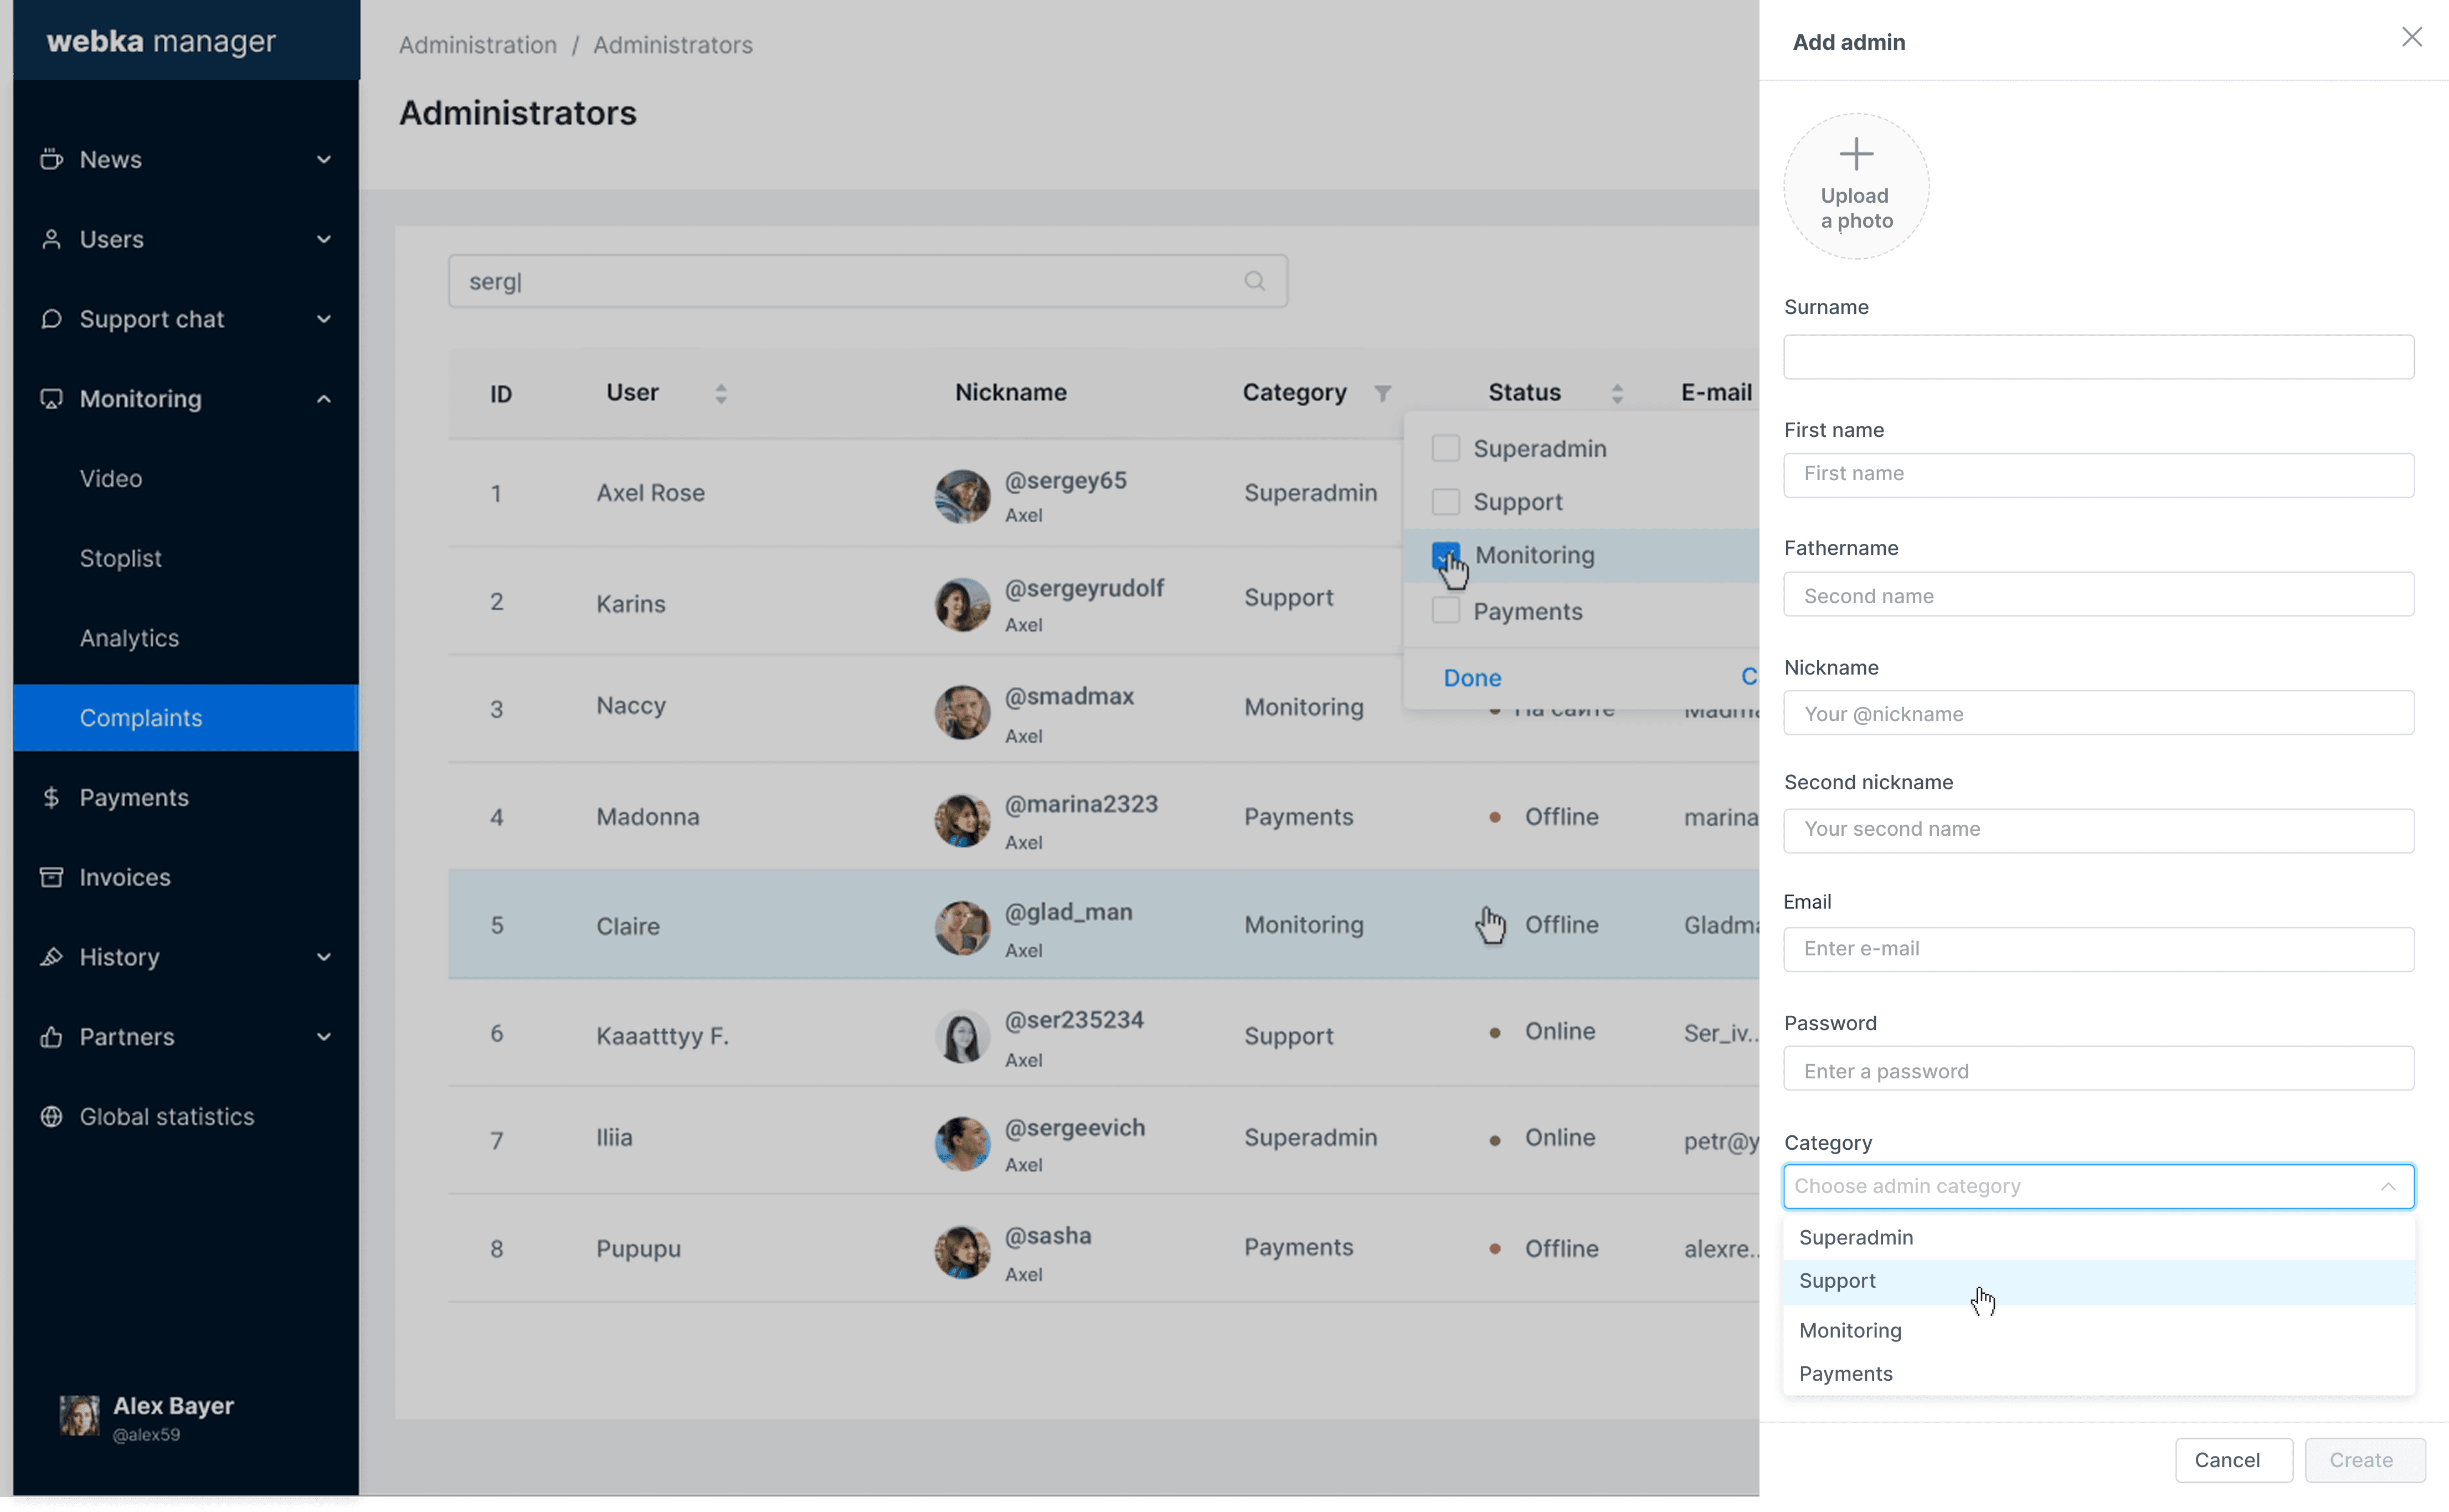Image resolution: width=2449 pixels, height=1512 pixels.
Task: Open the Stoplist sidebar item
Action: [x=120, y=558]
